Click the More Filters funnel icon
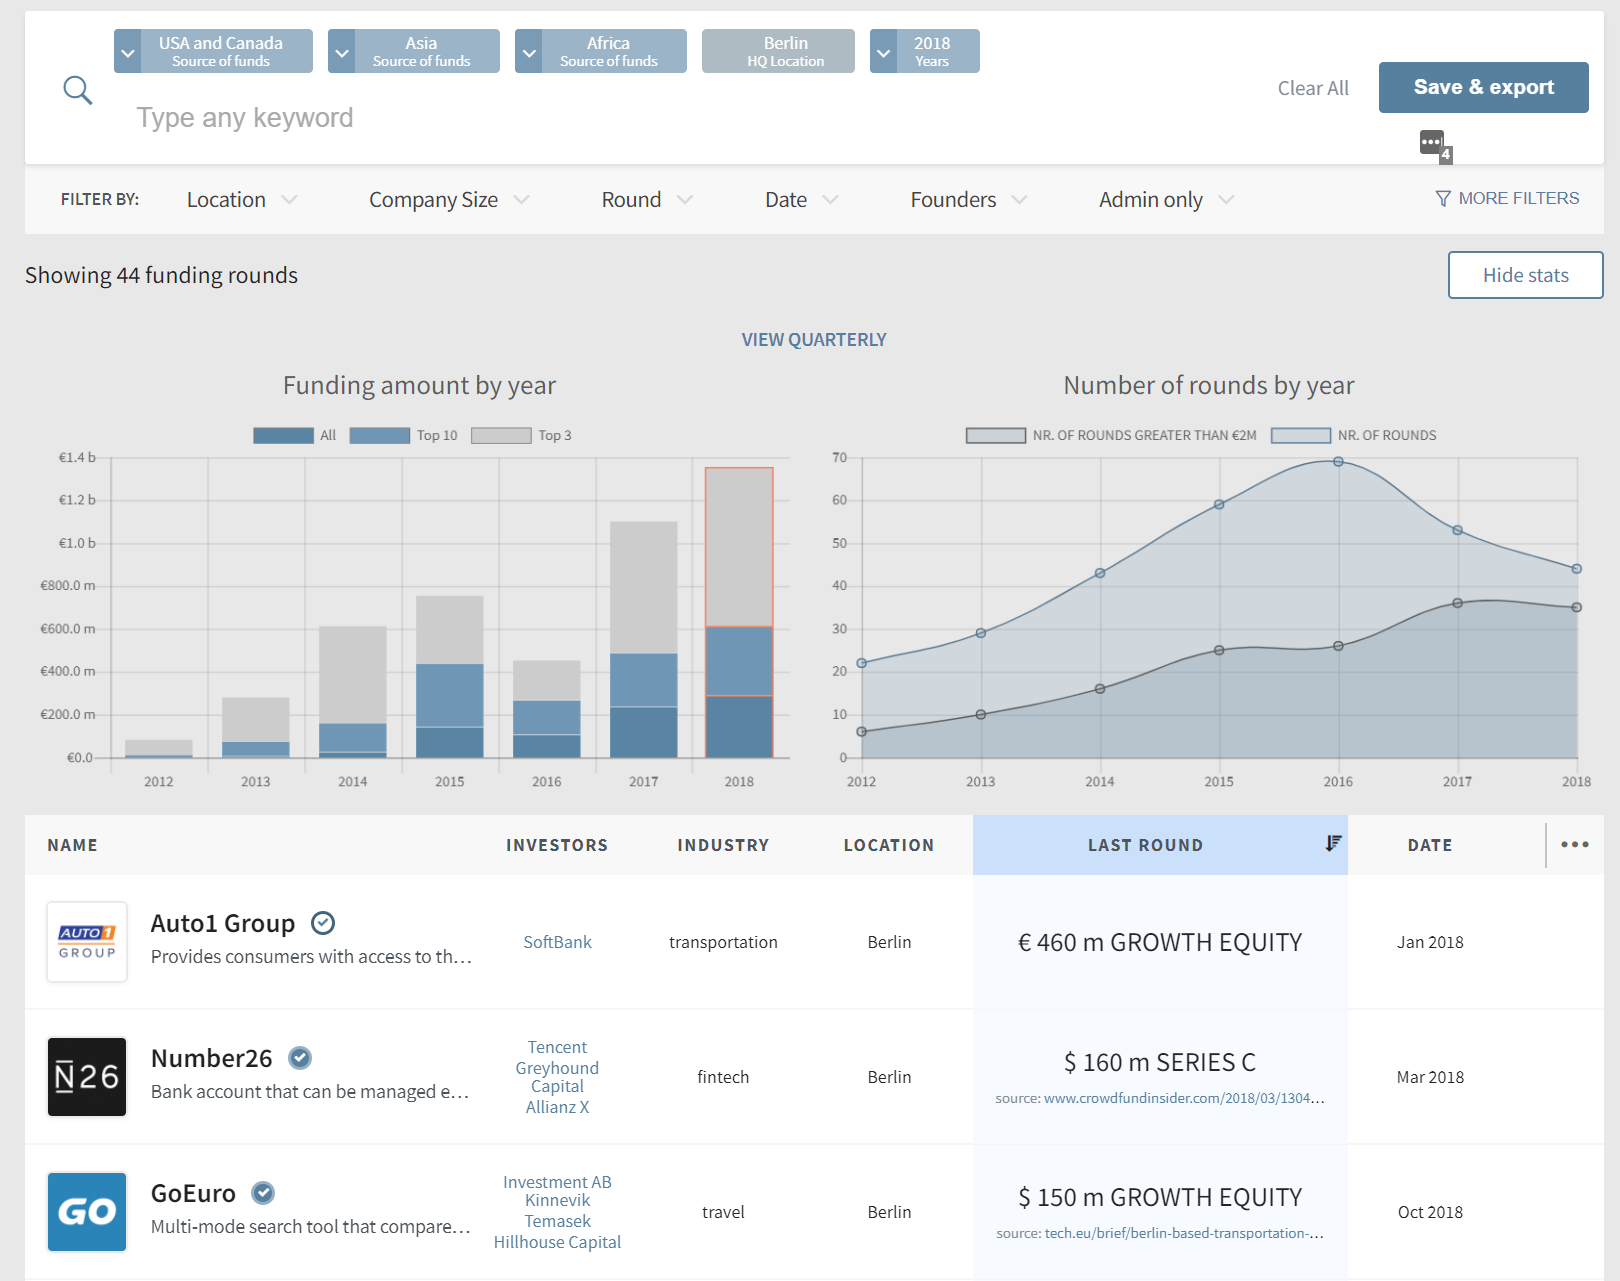Image resolution: width=1620 pixels, height=1281 pixels. (x=1442, y=199)
